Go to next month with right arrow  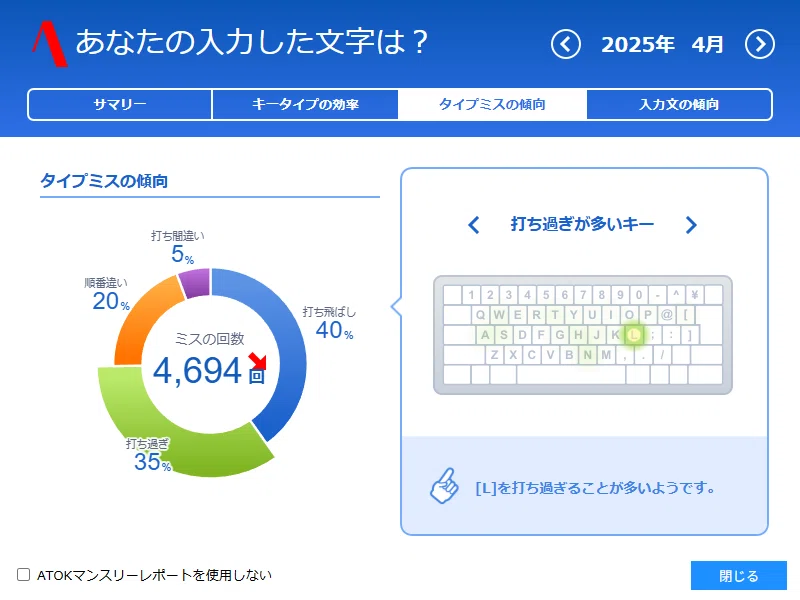760,44
